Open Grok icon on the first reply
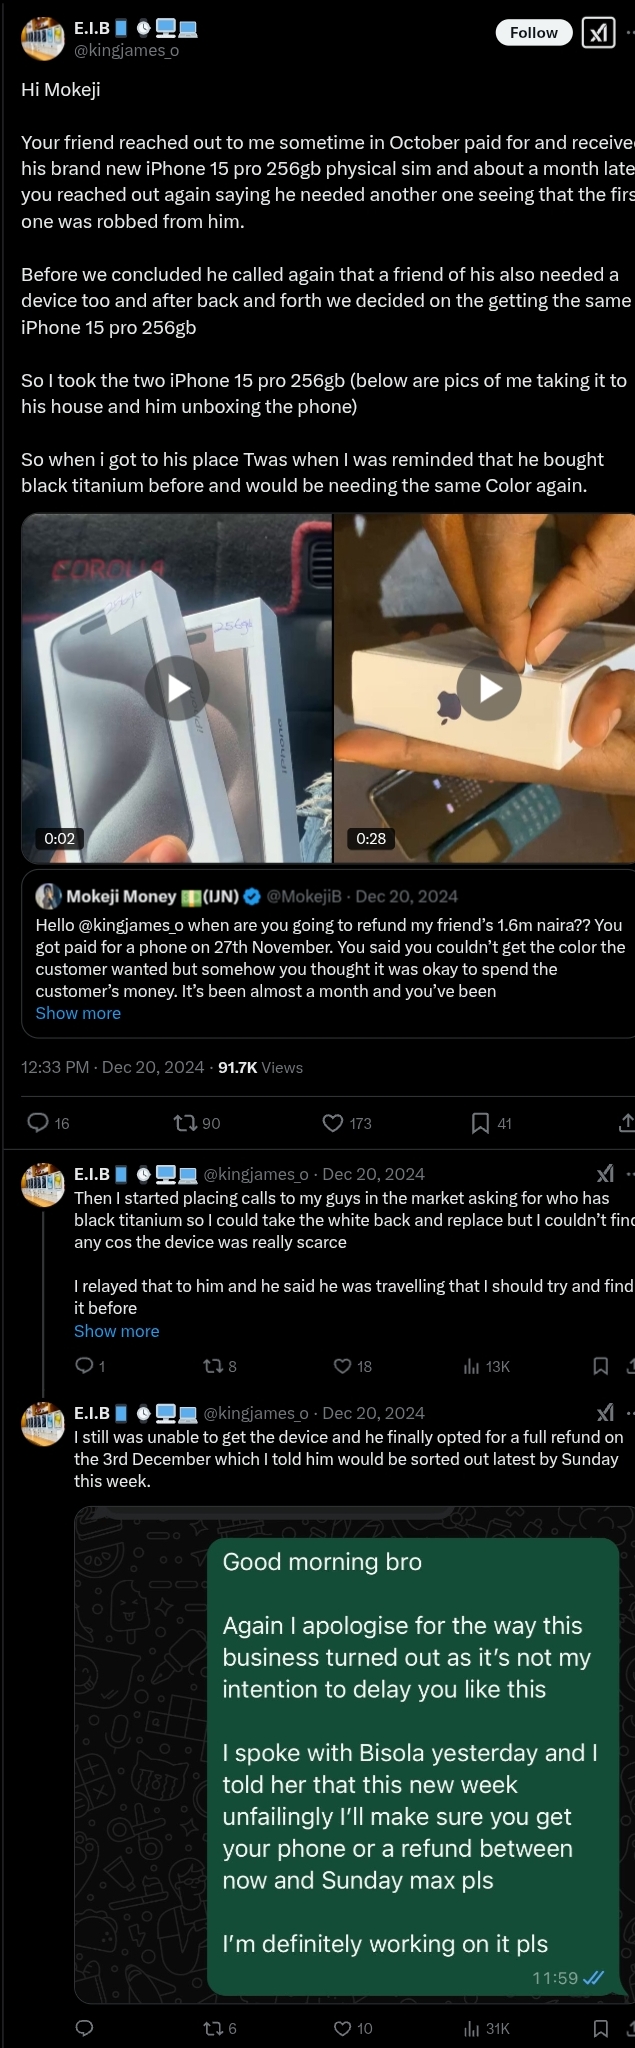The width and height of the screenshot is (635, 2048). (x=605, y=1174)
